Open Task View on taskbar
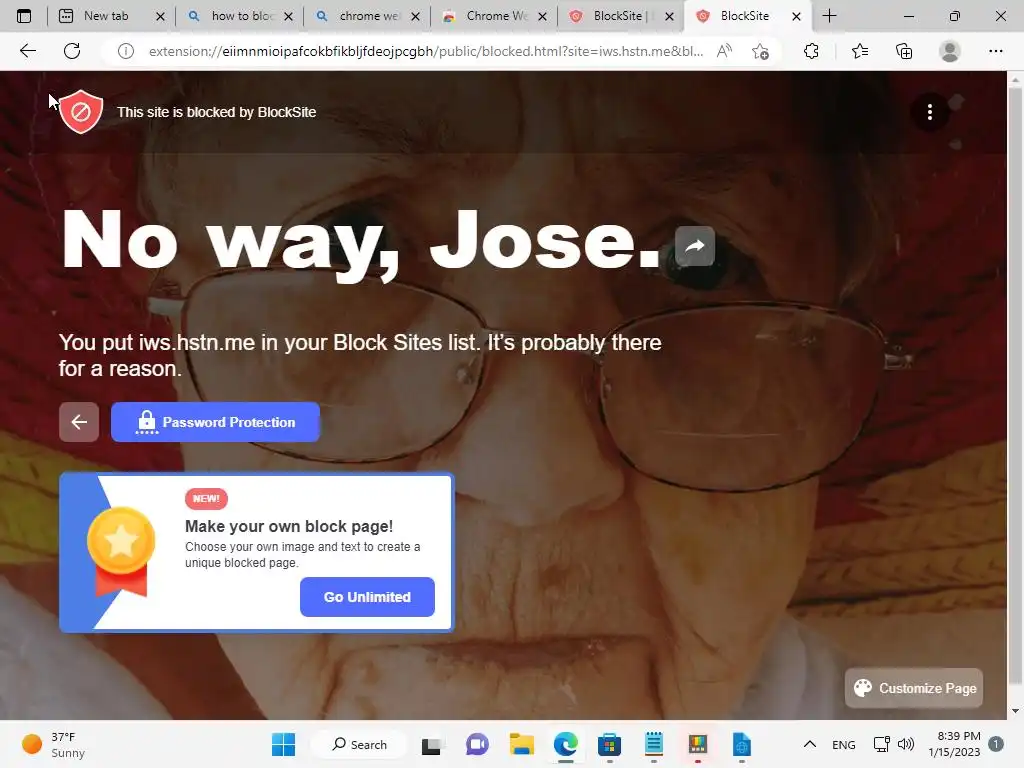 (431, 744)
